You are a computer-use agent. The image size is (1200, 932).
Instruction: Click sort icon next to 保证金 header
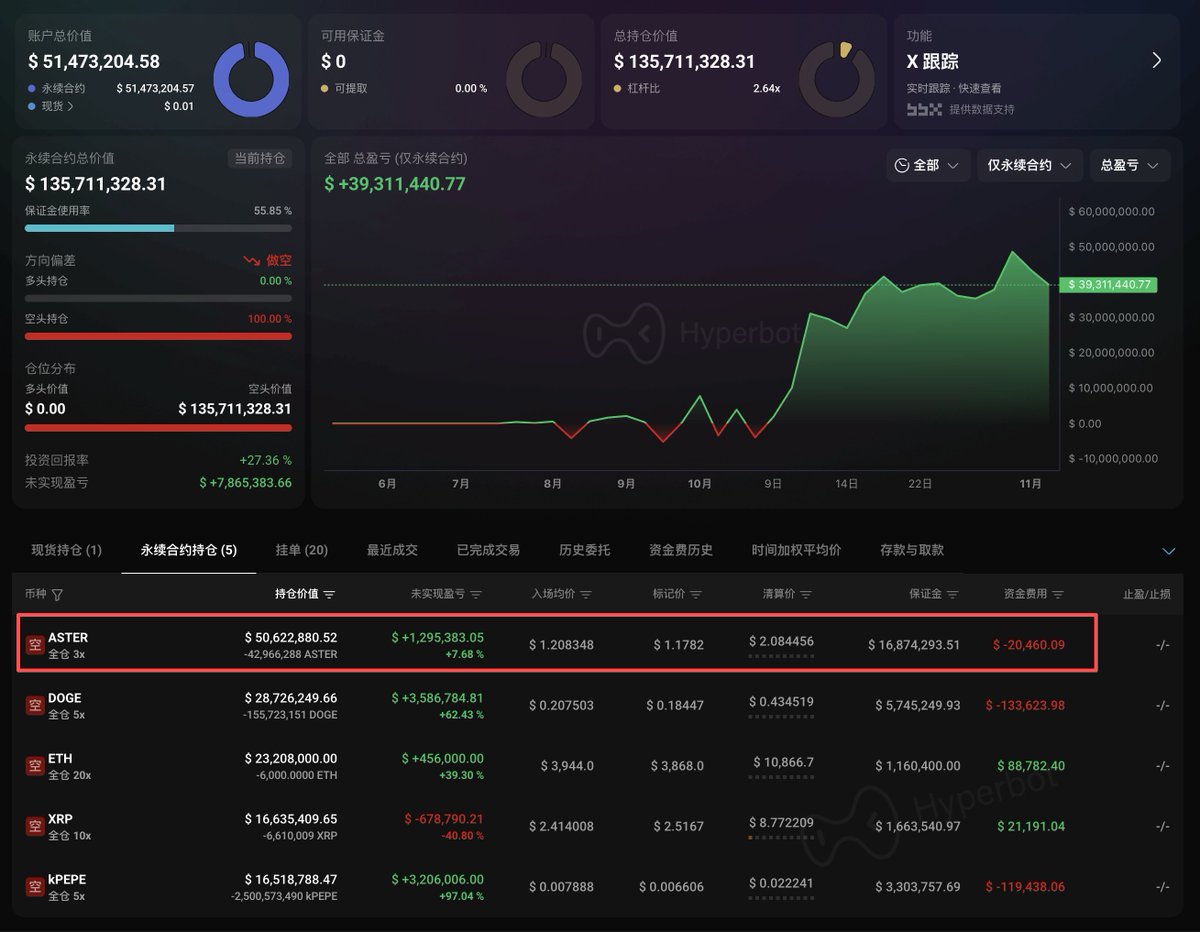[x=953, y=595]
